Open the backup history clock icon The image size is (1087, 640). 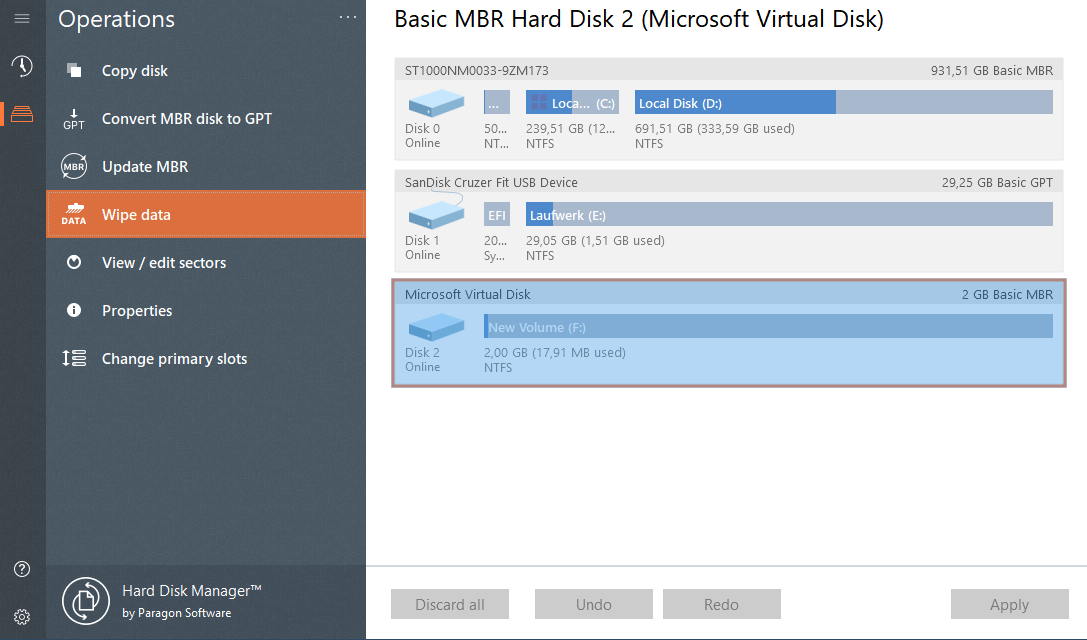[x=22, y=67]
